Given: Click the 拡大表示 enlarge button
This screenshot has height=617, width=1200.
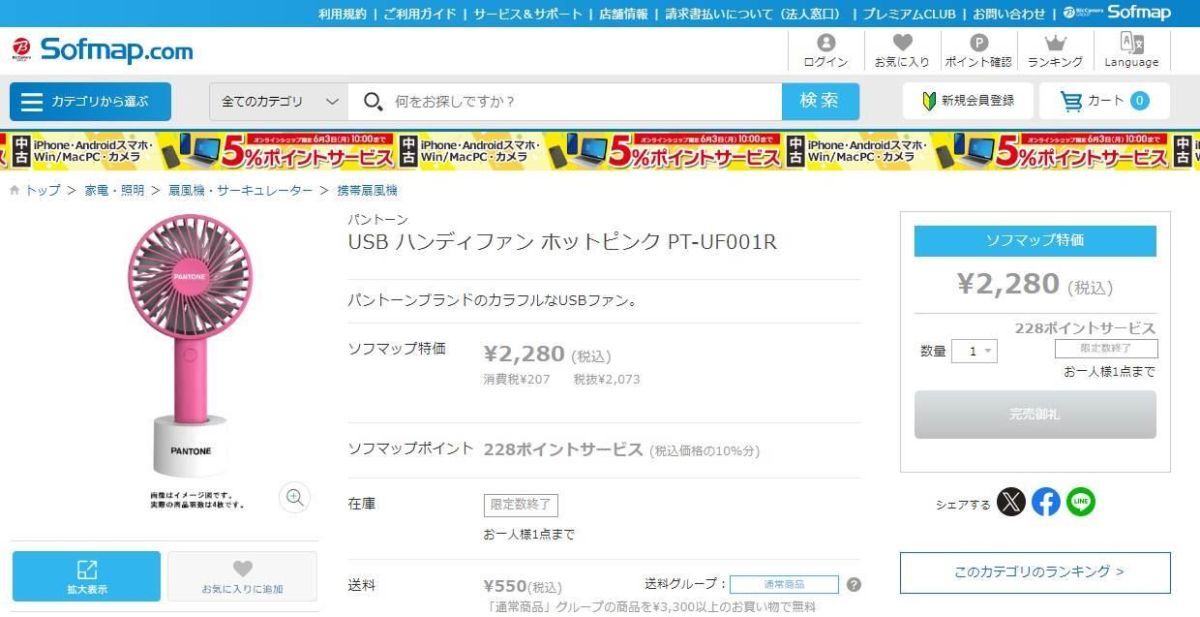Looking at the screenshot, I should [86, 576].
